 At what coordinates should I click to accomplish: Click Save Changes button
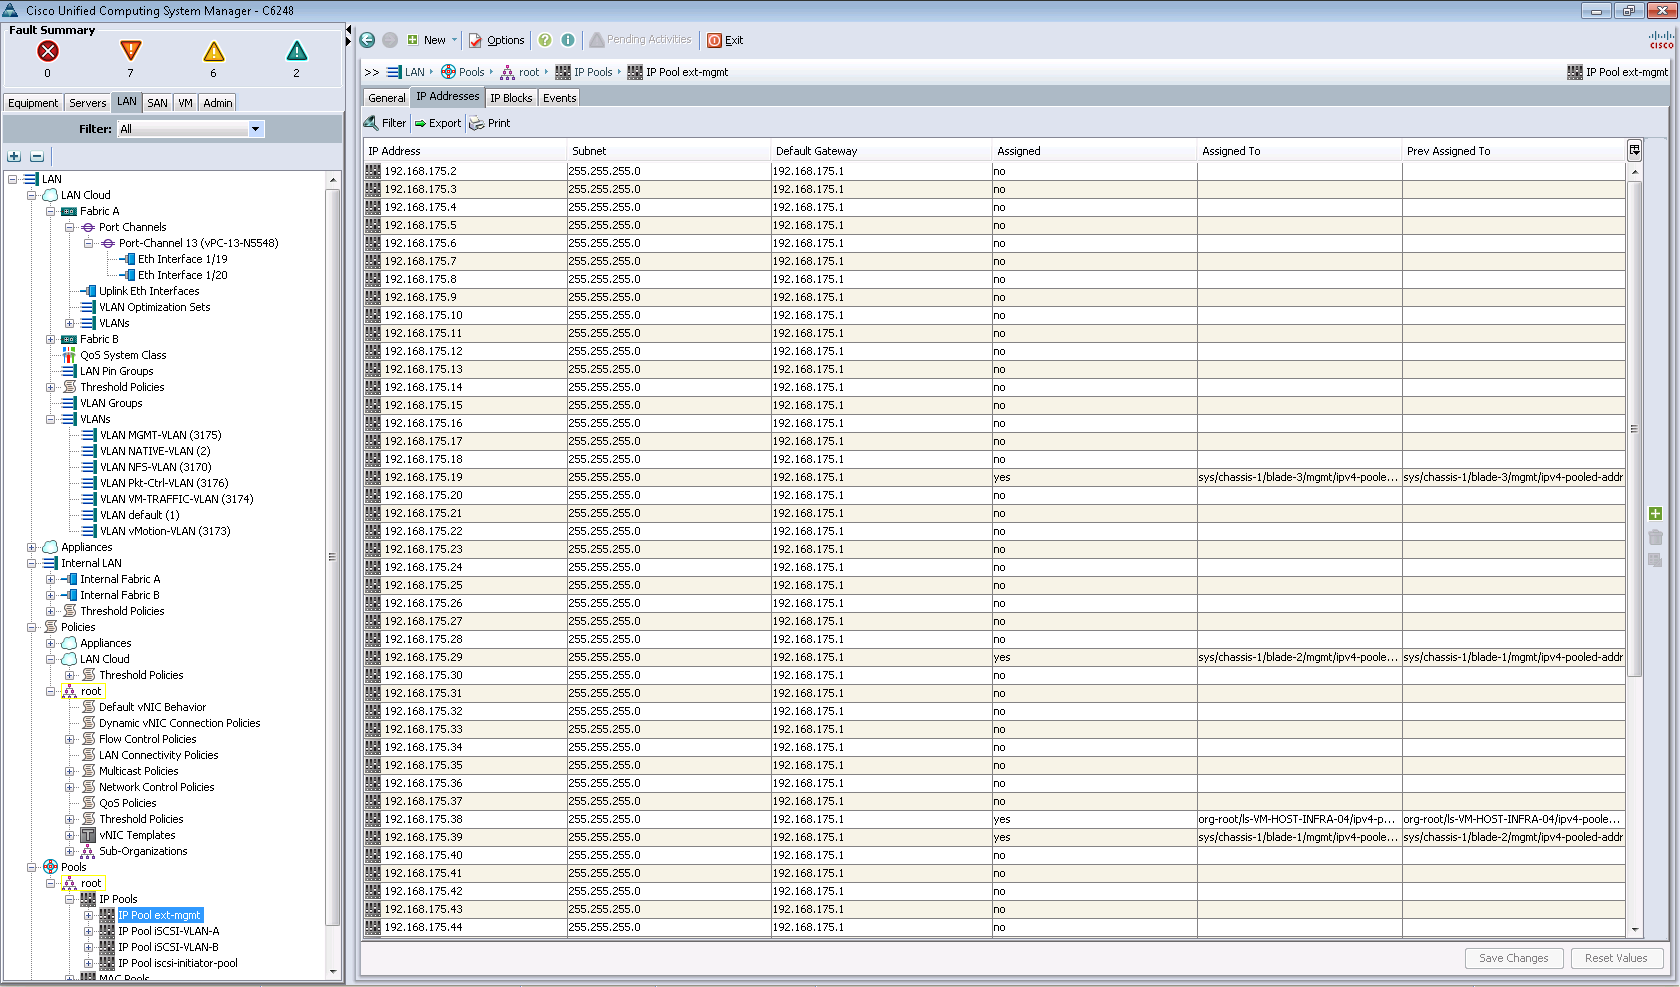[x=1513, y=958]
